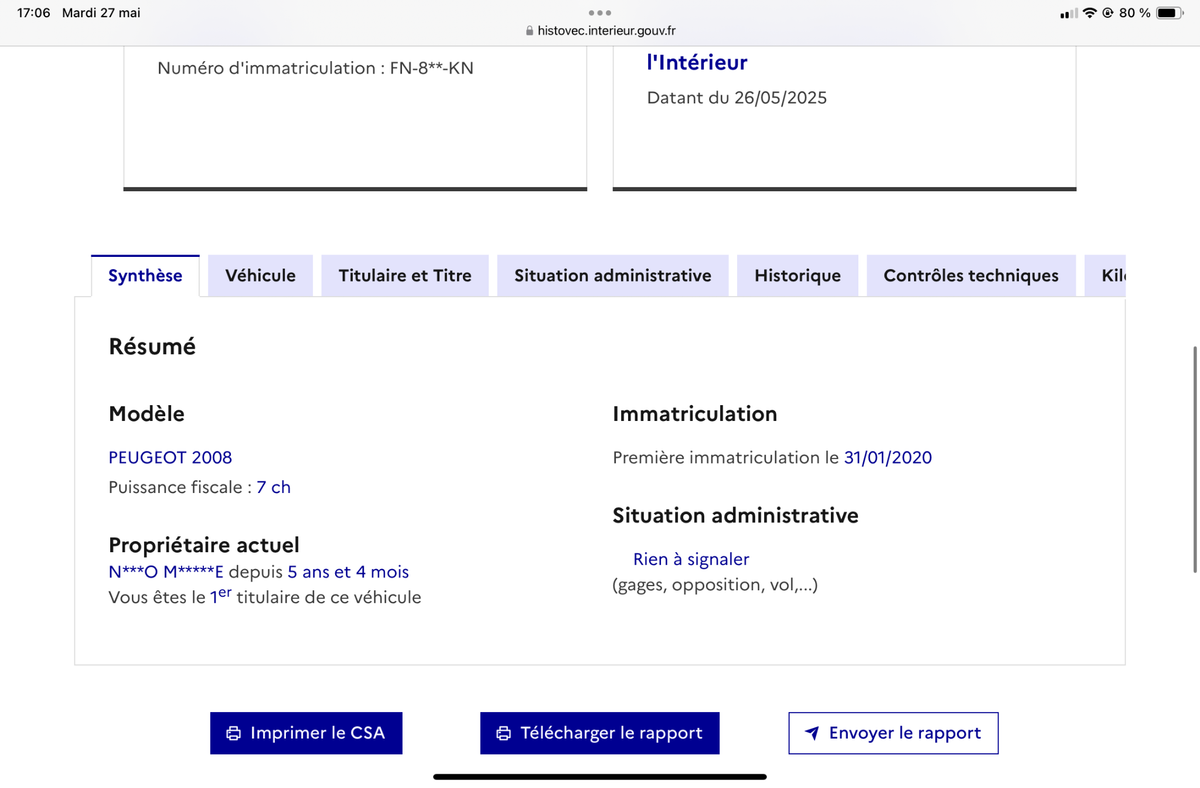Screen dimensions: 1200x788
Task: Tap the three dots above the address bar
Action: point(600,13)
